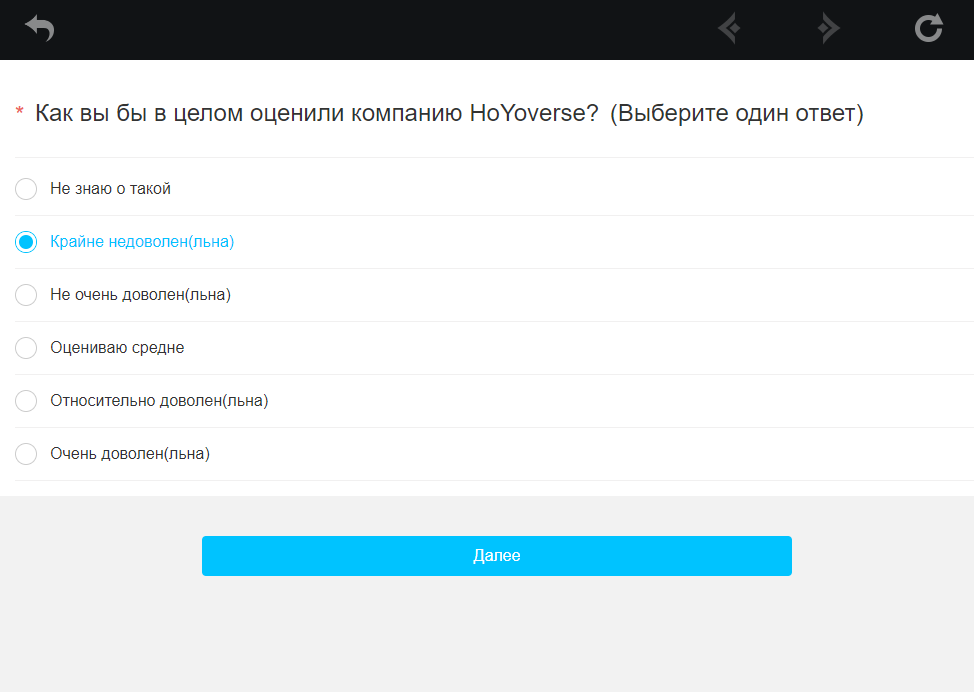Select "Относительно доволен(льна)" option

[x=26, y=401]
